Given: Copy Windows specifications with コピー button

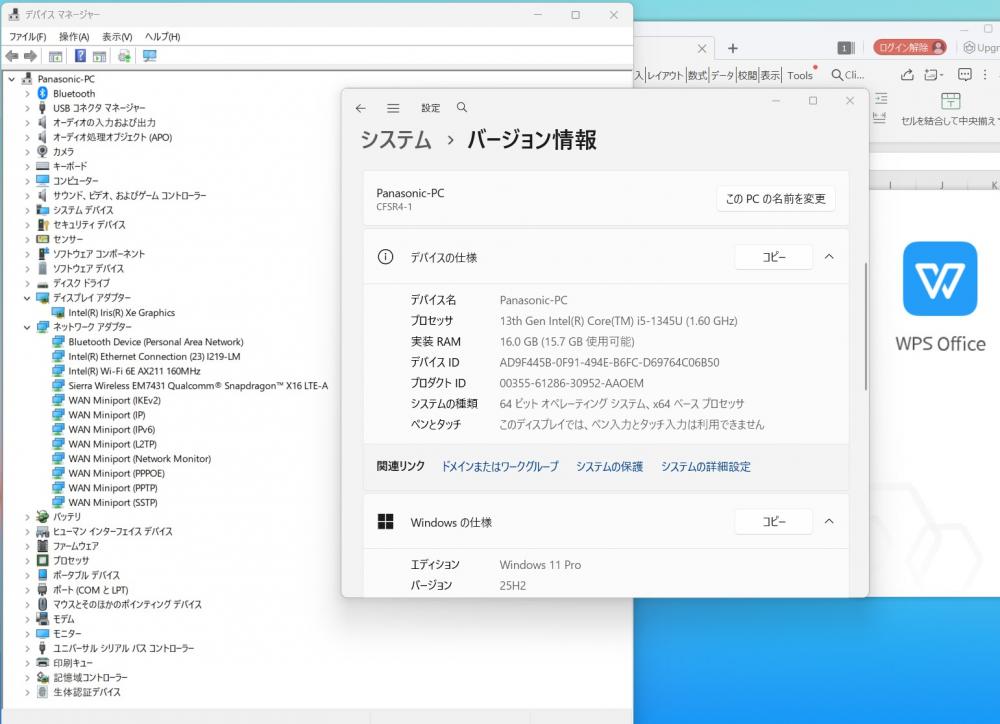Looking at the screenshot, I should (774, 521).
